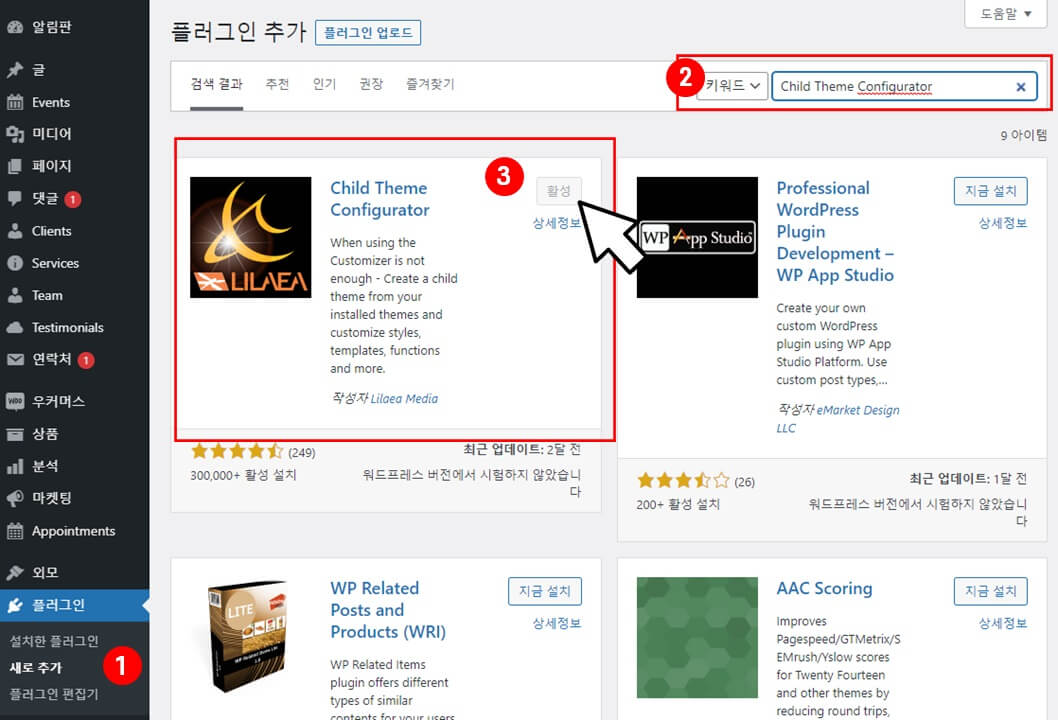1058x720 pixels.
Task: Open 상세정보 for WP Related Posts
Action: pos(557,624)
